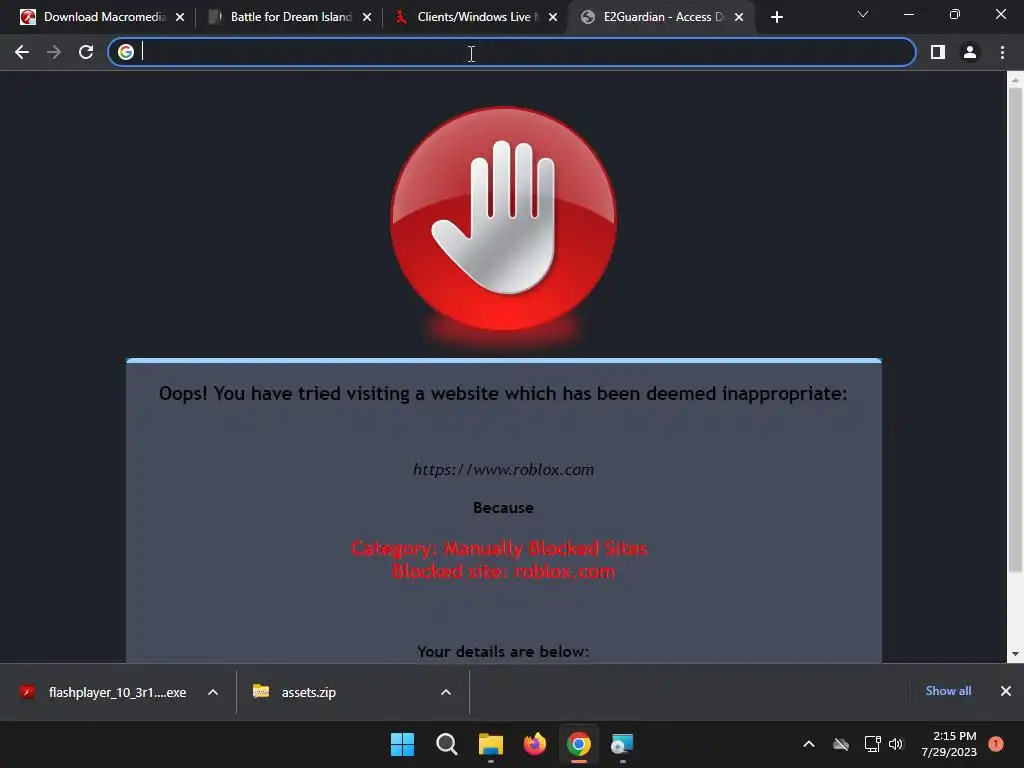Image resolution: width=1024 pixels, height=768 pixels.
Task: Click the page vertical scrollbar
Action: (x=1015, y=330)
